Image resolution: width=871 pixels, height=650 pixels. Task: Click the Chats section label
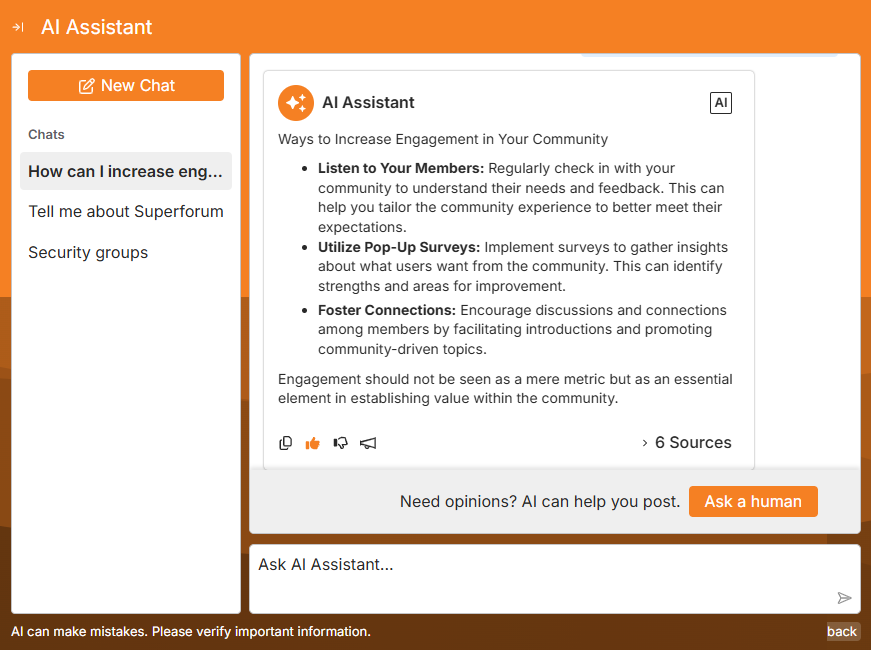point(46,134)
